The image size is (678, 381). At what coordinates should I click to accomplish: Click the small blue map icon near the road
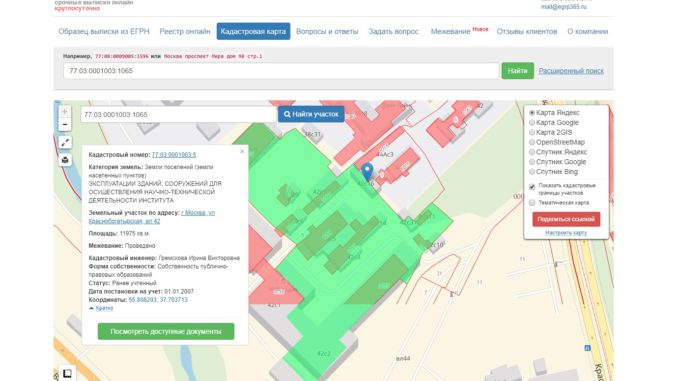(x=587, y=348)
